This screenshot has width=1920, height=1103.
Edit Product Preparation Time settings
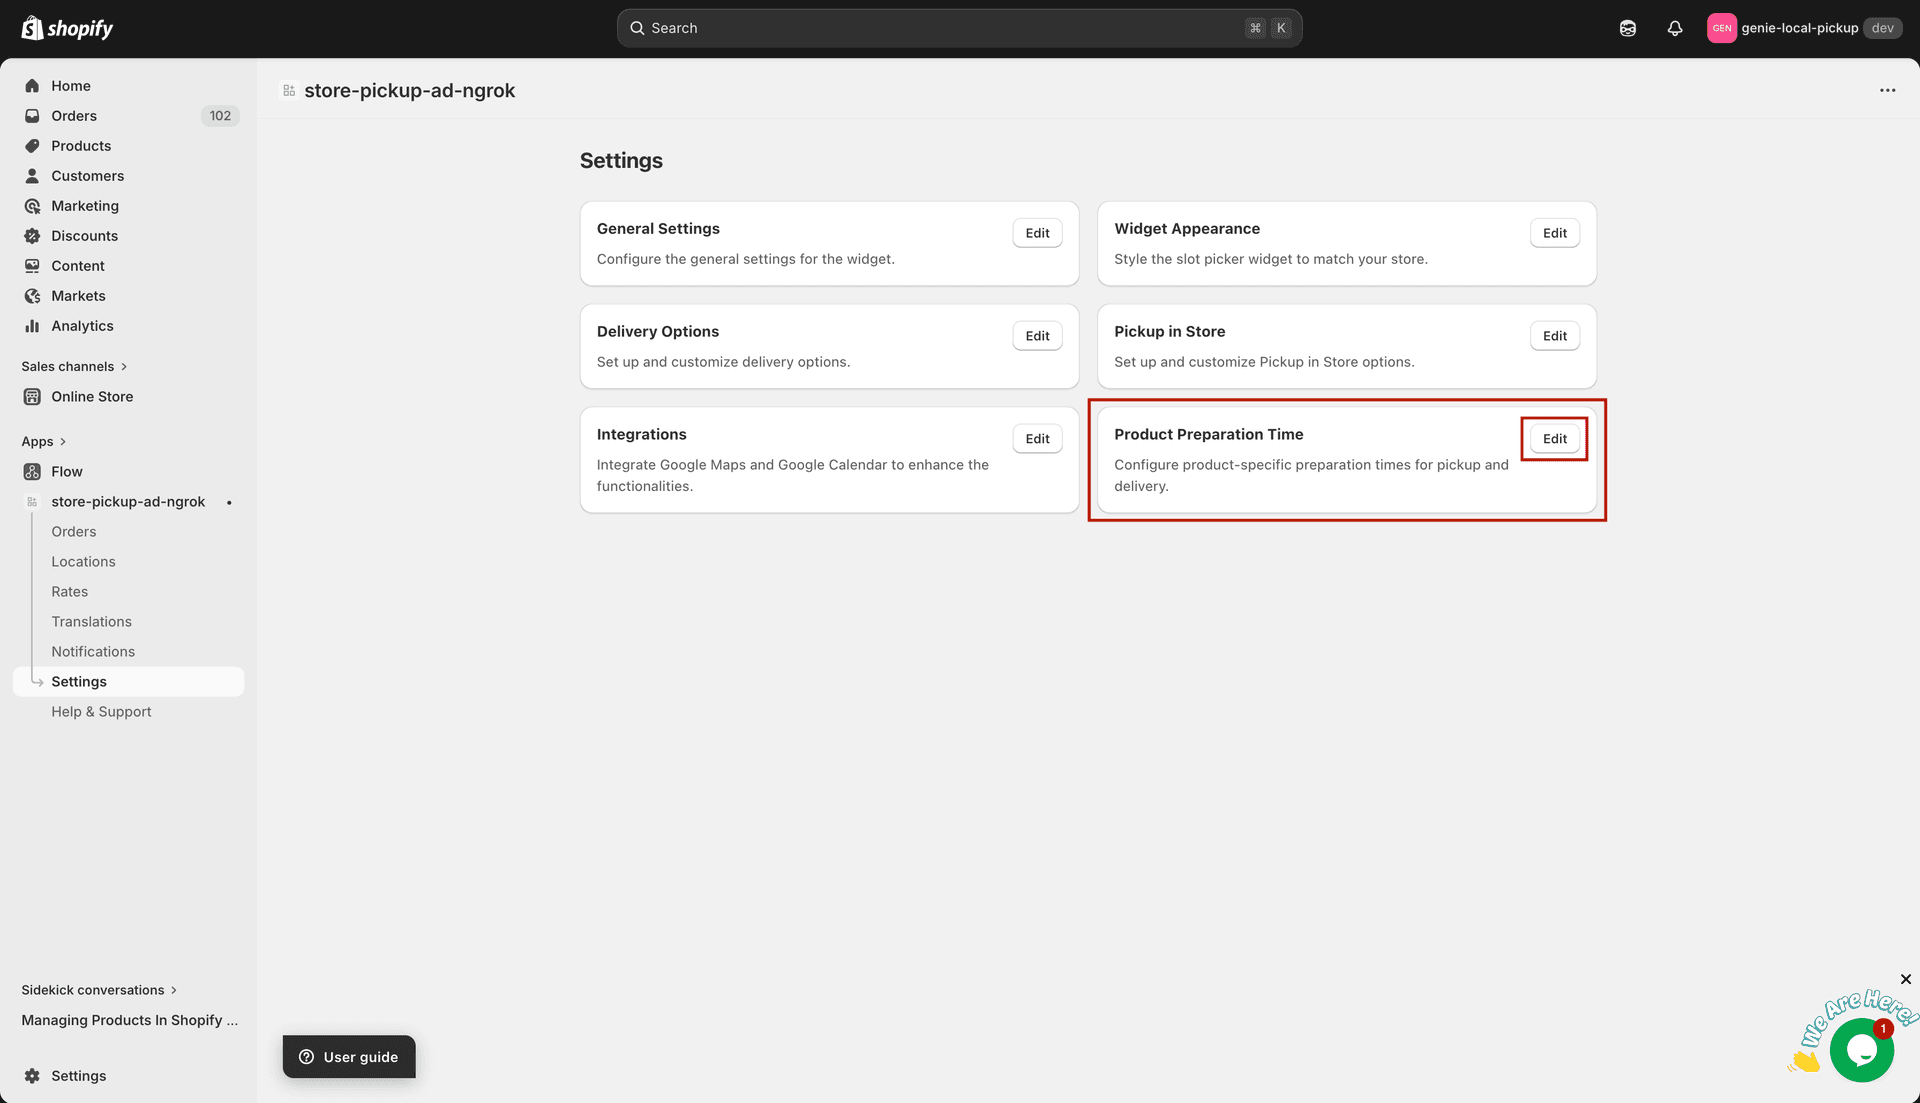tap(1554, 438)
